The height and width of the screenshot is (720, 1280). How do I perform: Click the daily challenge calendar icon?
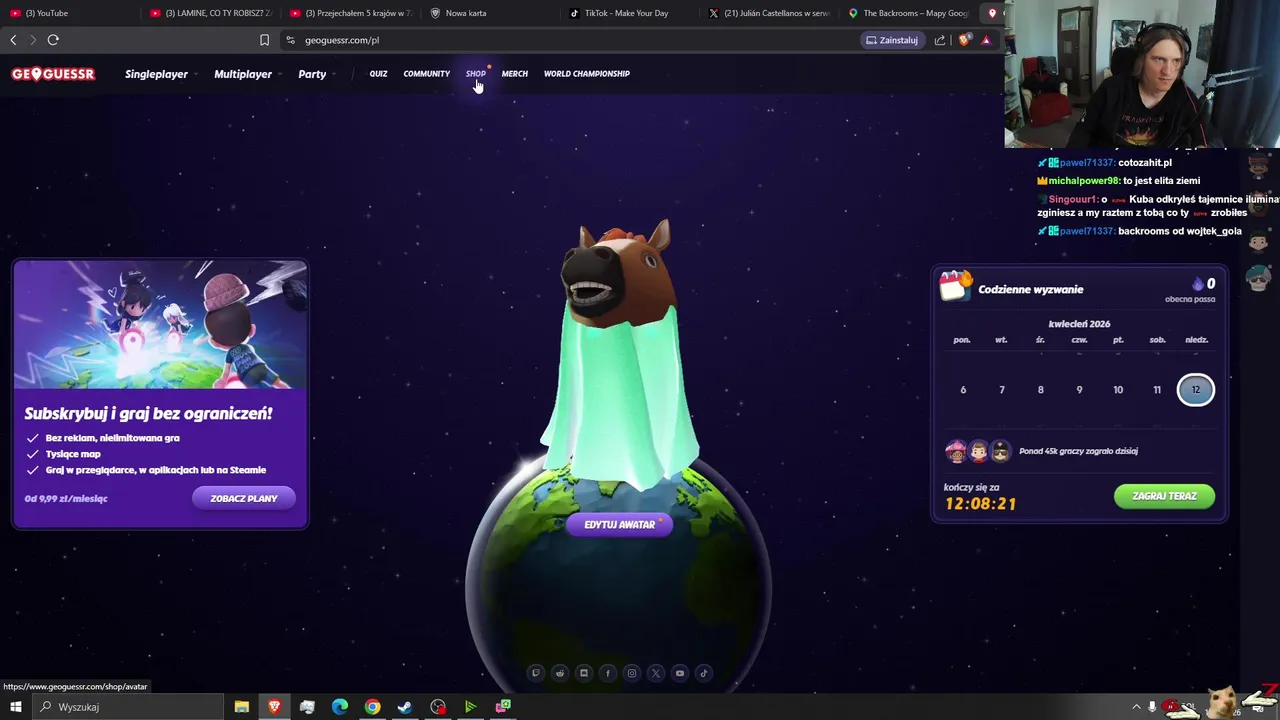coord(955,286)
